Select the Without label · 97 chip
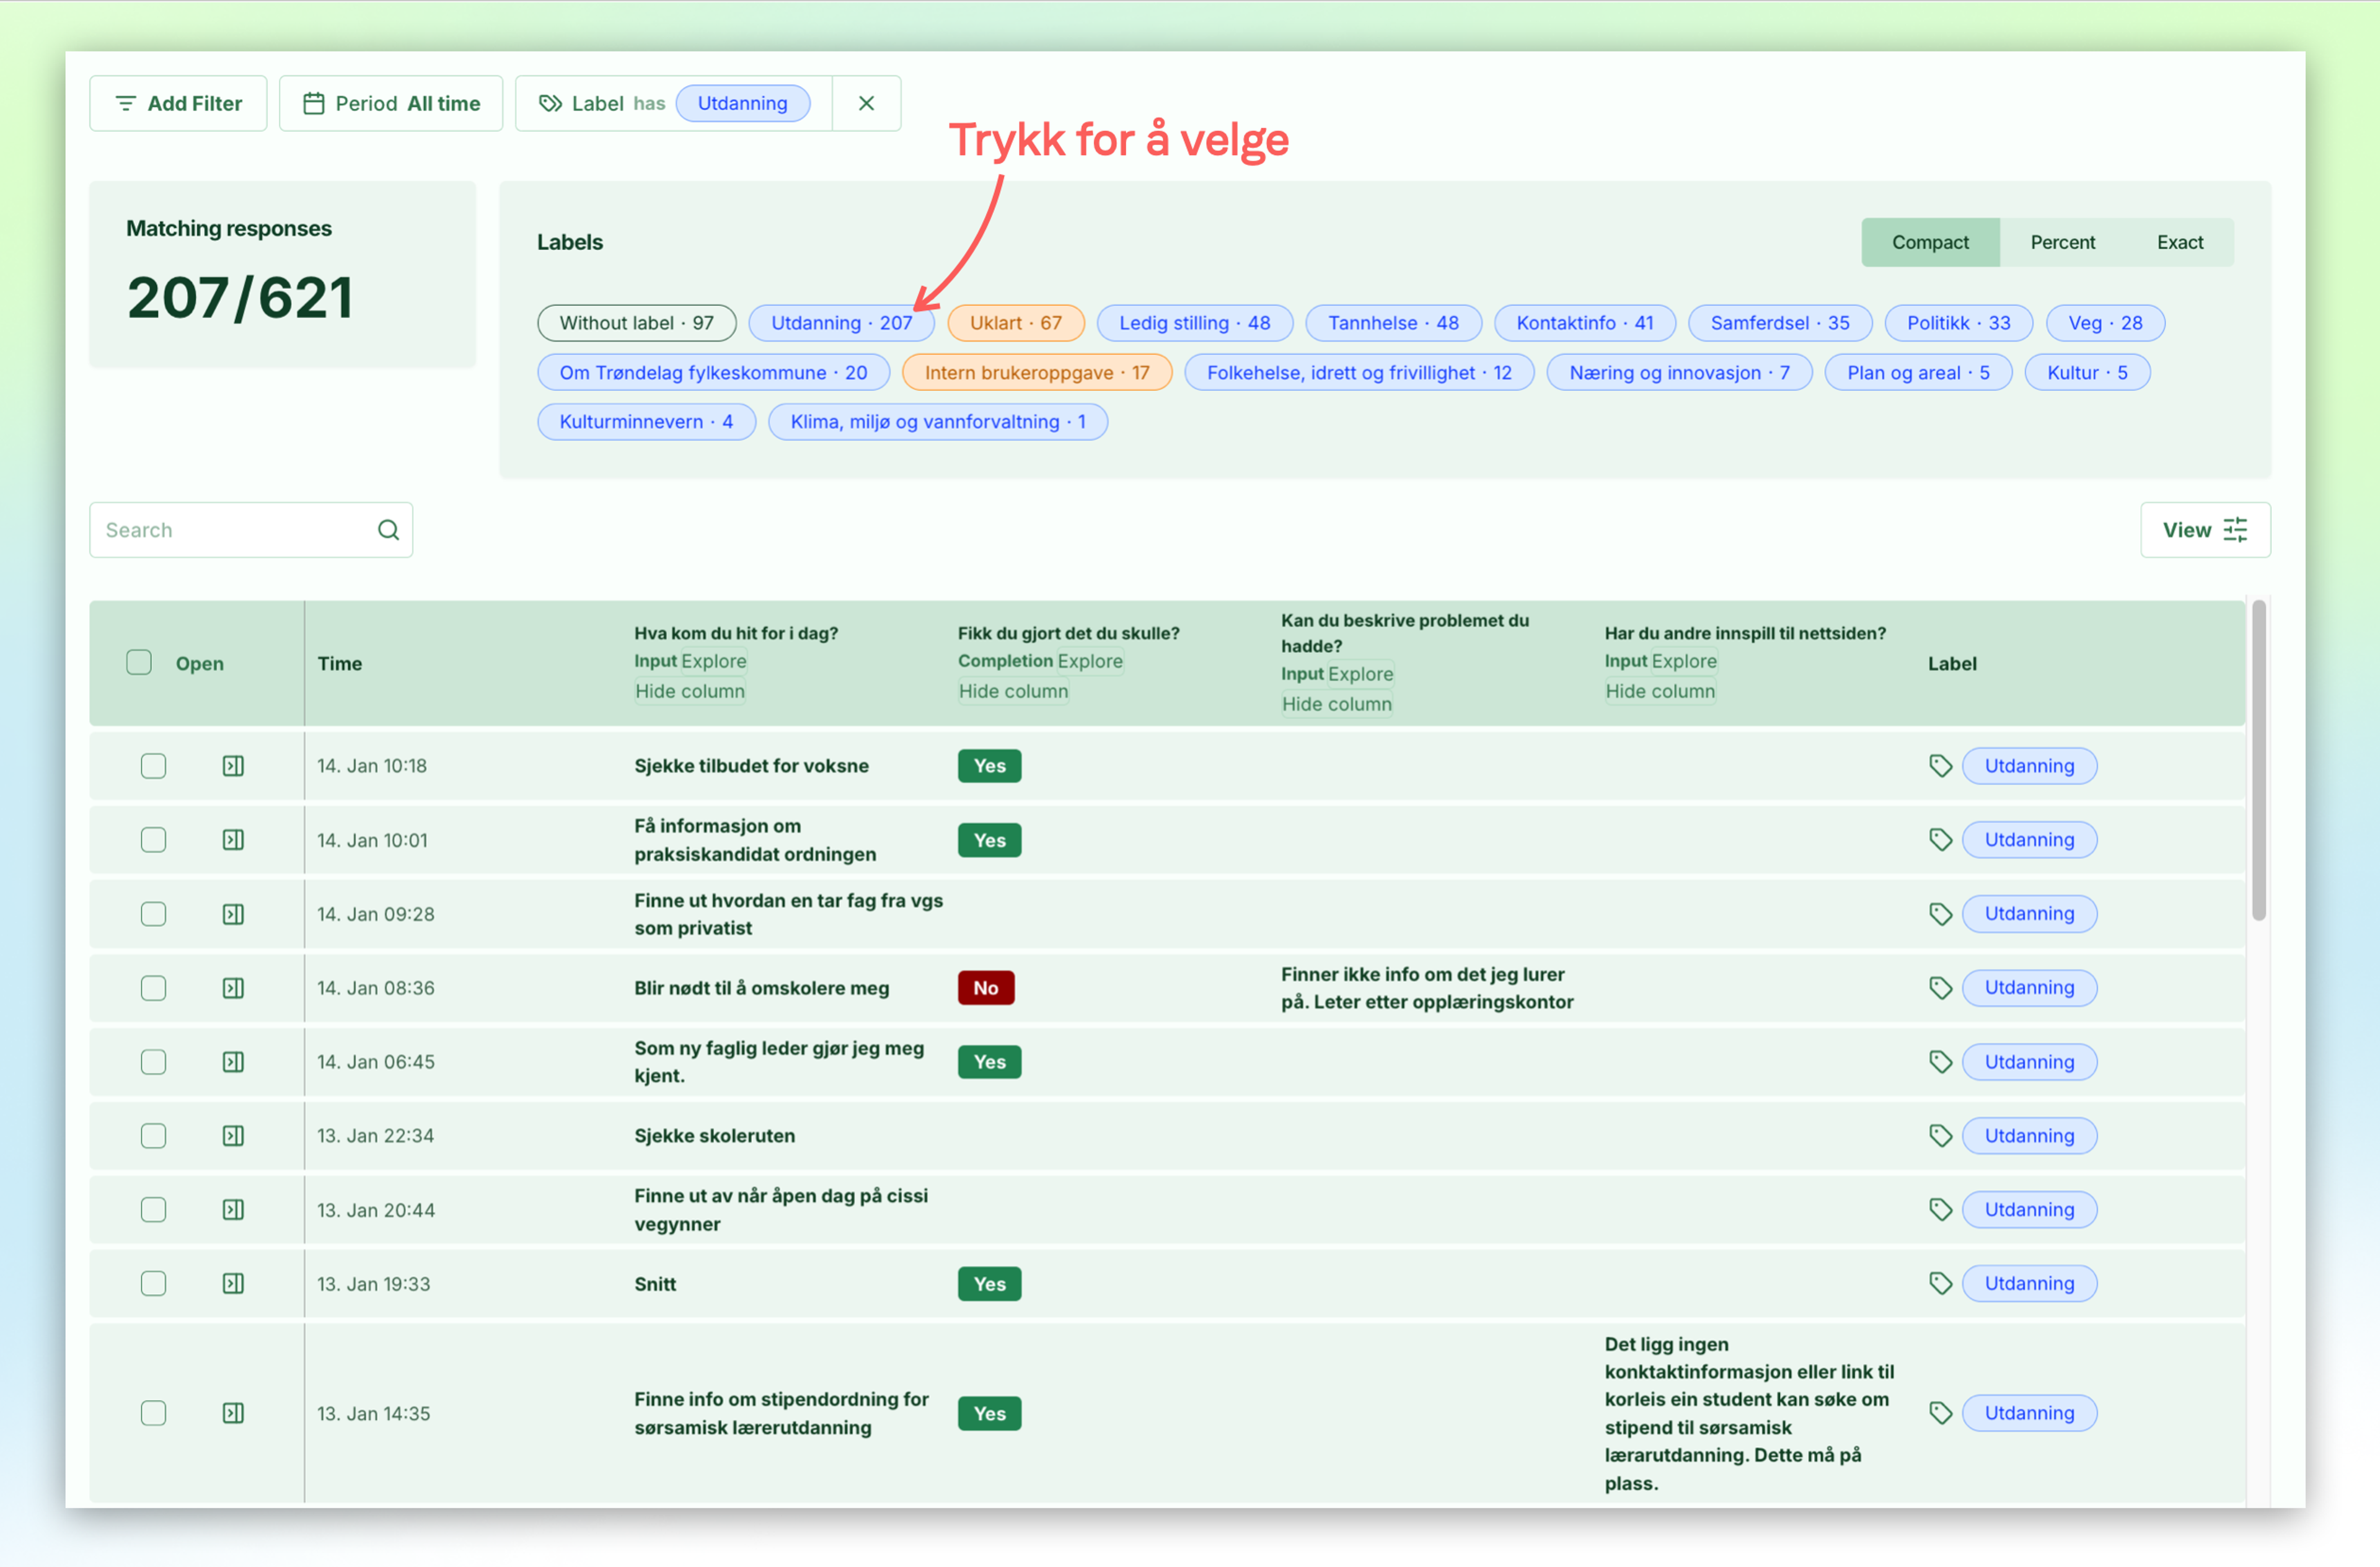 [x=636, y=323]
